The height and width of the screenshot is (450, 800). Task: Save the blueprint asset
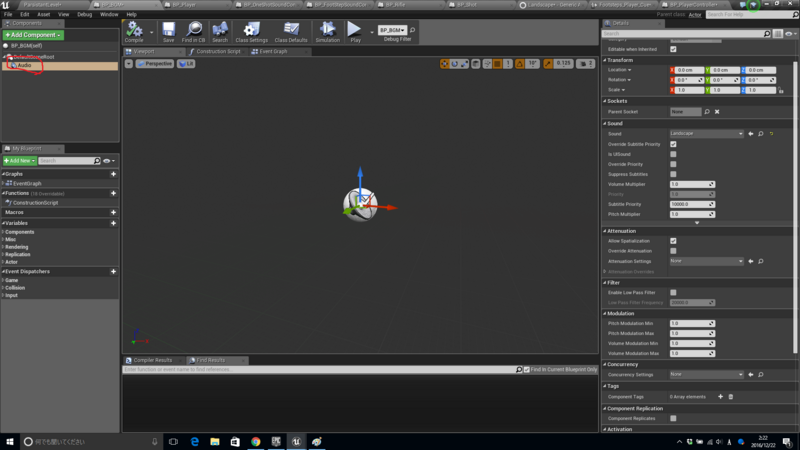(x=168, y=32)
